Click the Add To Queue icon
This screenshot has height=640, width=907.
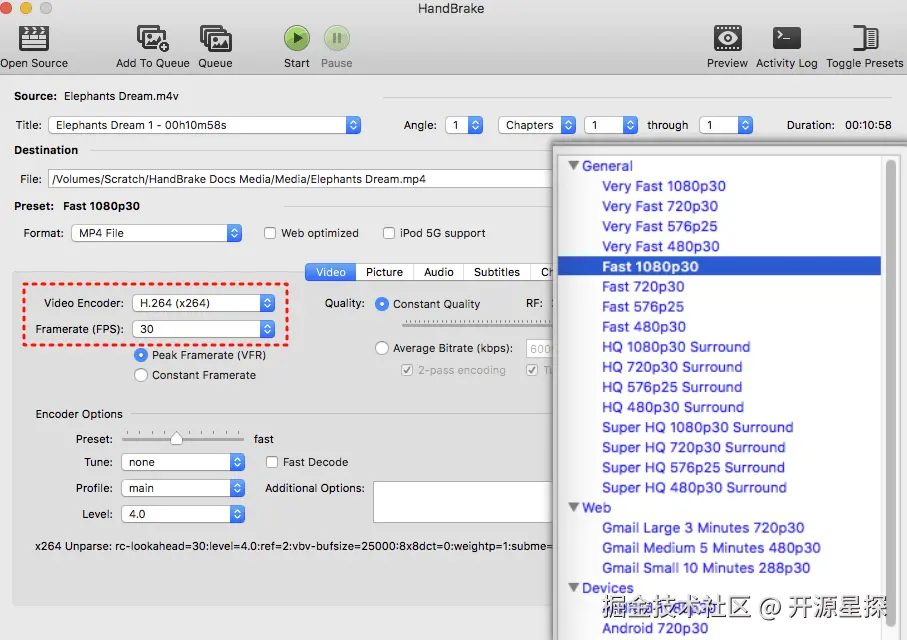pyautogui.click(x=153, y=39)
